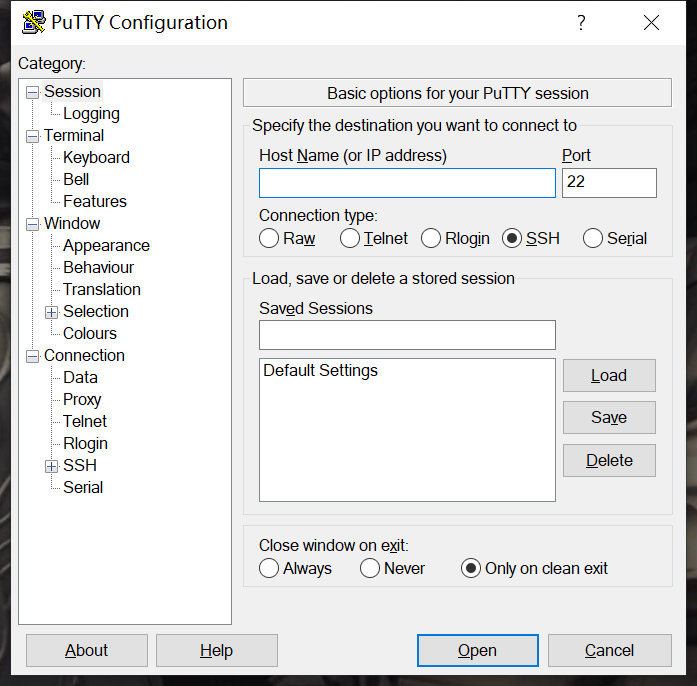Click the About button
697x686 pixels.
[87, 650]
